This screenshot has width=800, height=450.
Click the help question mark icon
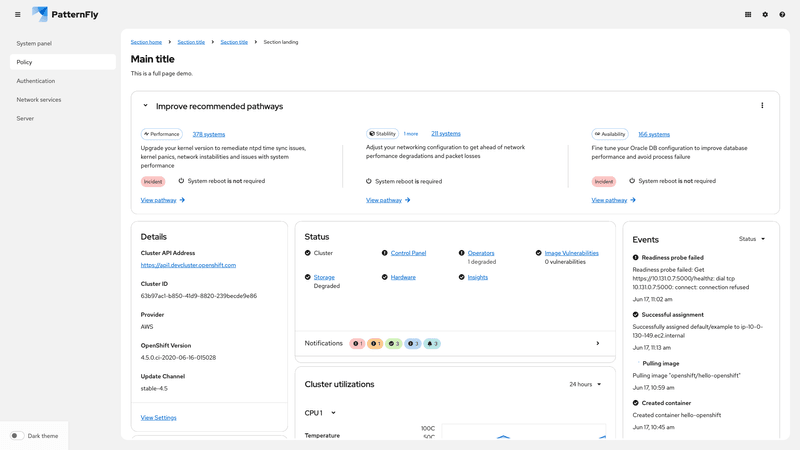[782, 15]
